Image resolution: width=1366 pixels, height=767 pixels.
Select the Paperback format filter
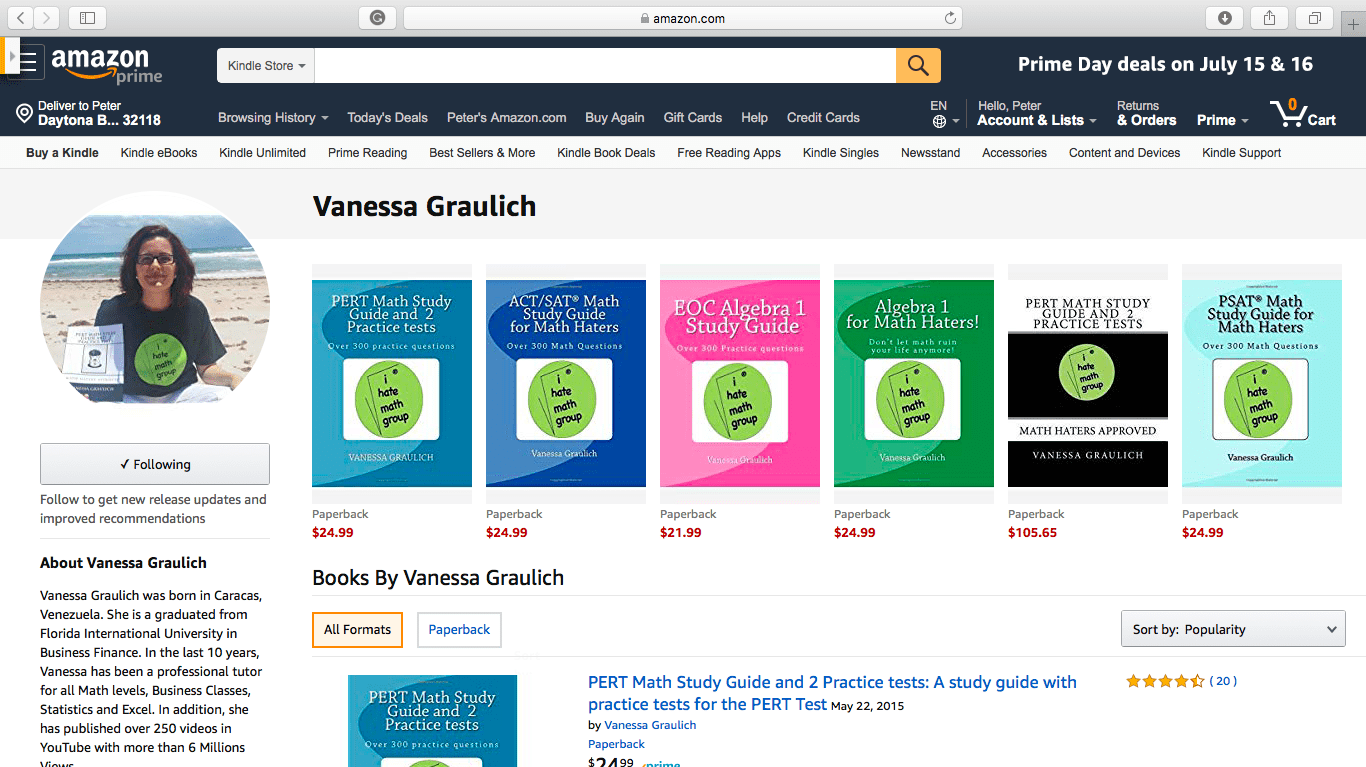459,630
